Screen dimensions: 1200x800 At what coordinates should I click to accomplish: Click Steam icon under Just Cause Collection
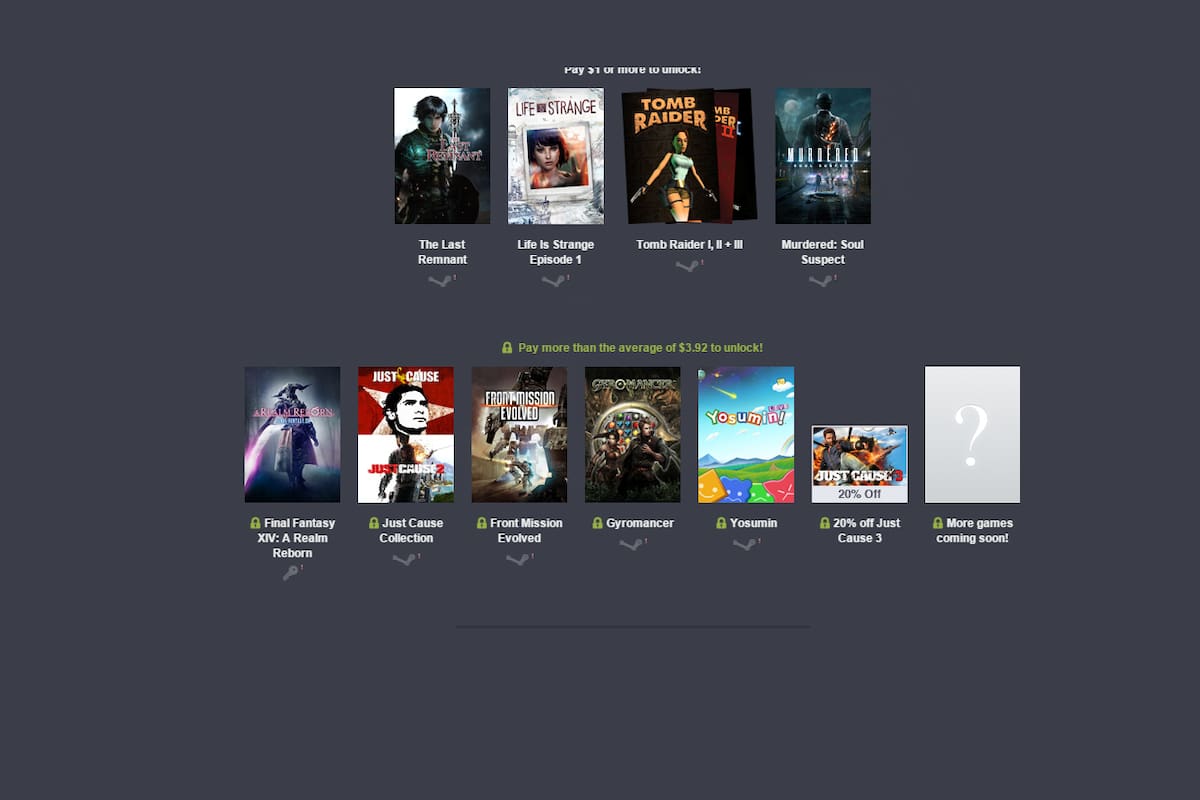pos(404,559)
